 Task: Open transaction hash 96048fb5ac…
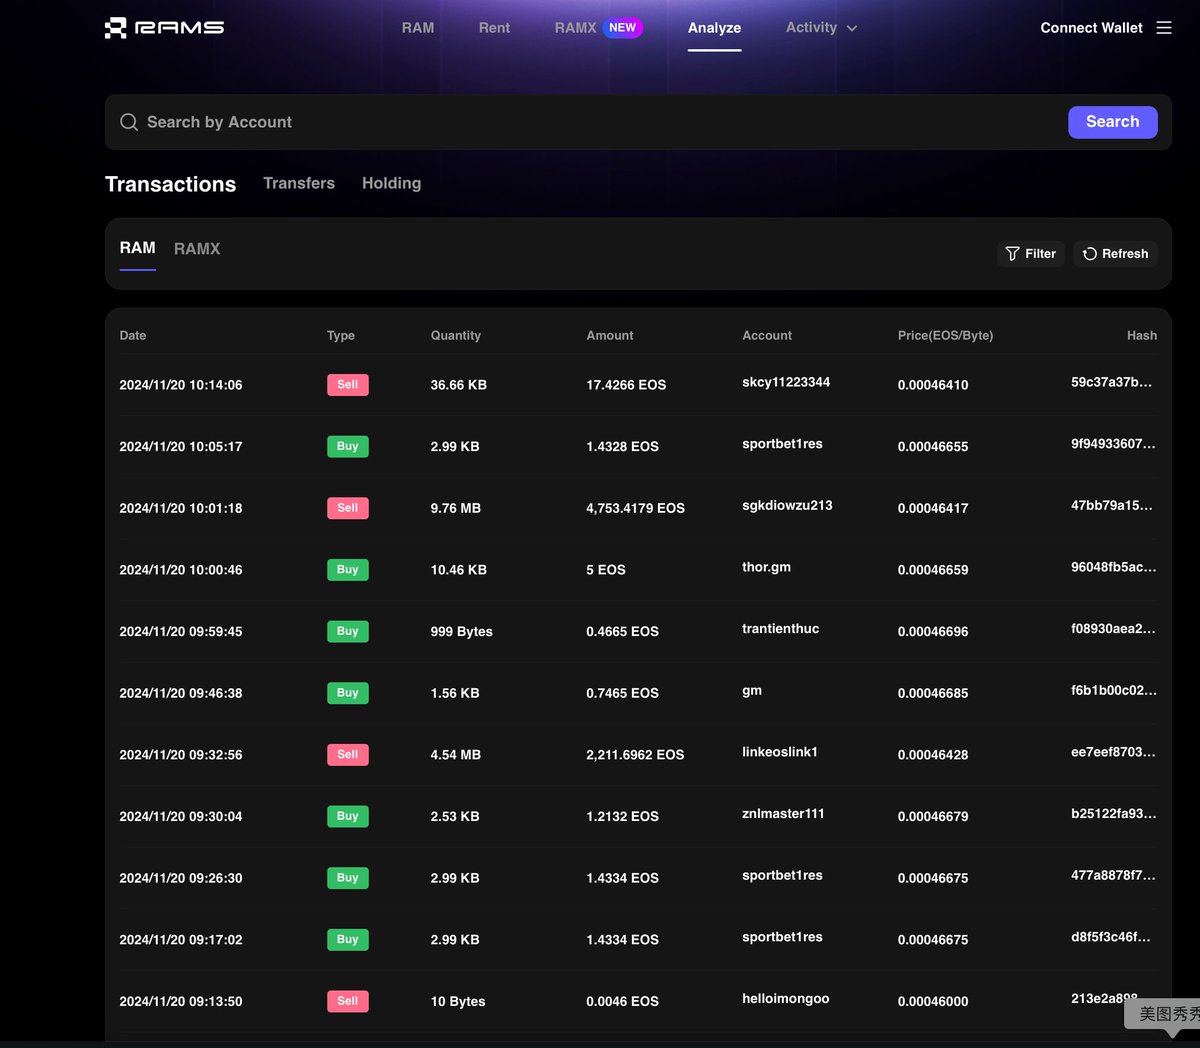(1114, 567)
